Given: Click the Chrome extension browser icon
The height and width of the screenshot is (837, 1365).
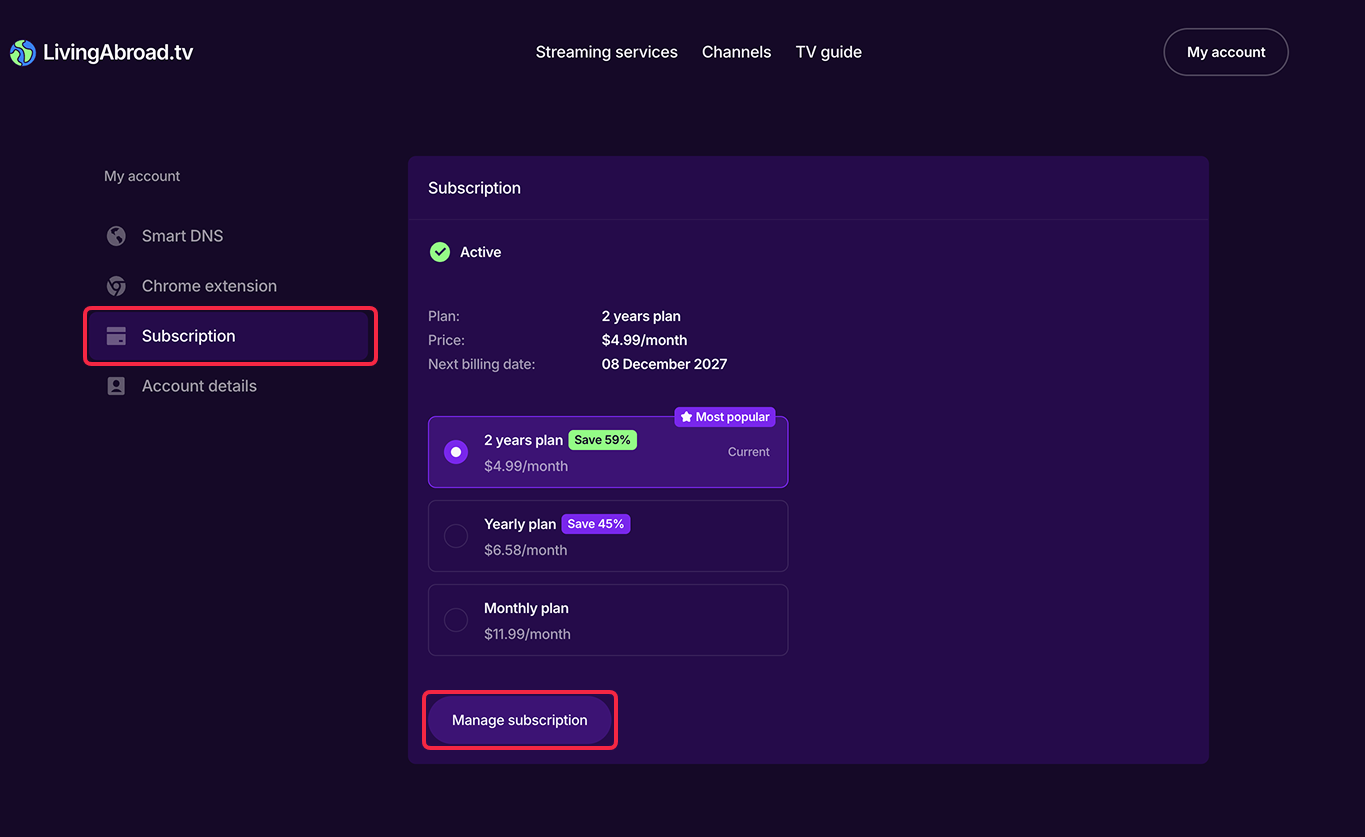Looking at the screenshot, I should [116, 286].
